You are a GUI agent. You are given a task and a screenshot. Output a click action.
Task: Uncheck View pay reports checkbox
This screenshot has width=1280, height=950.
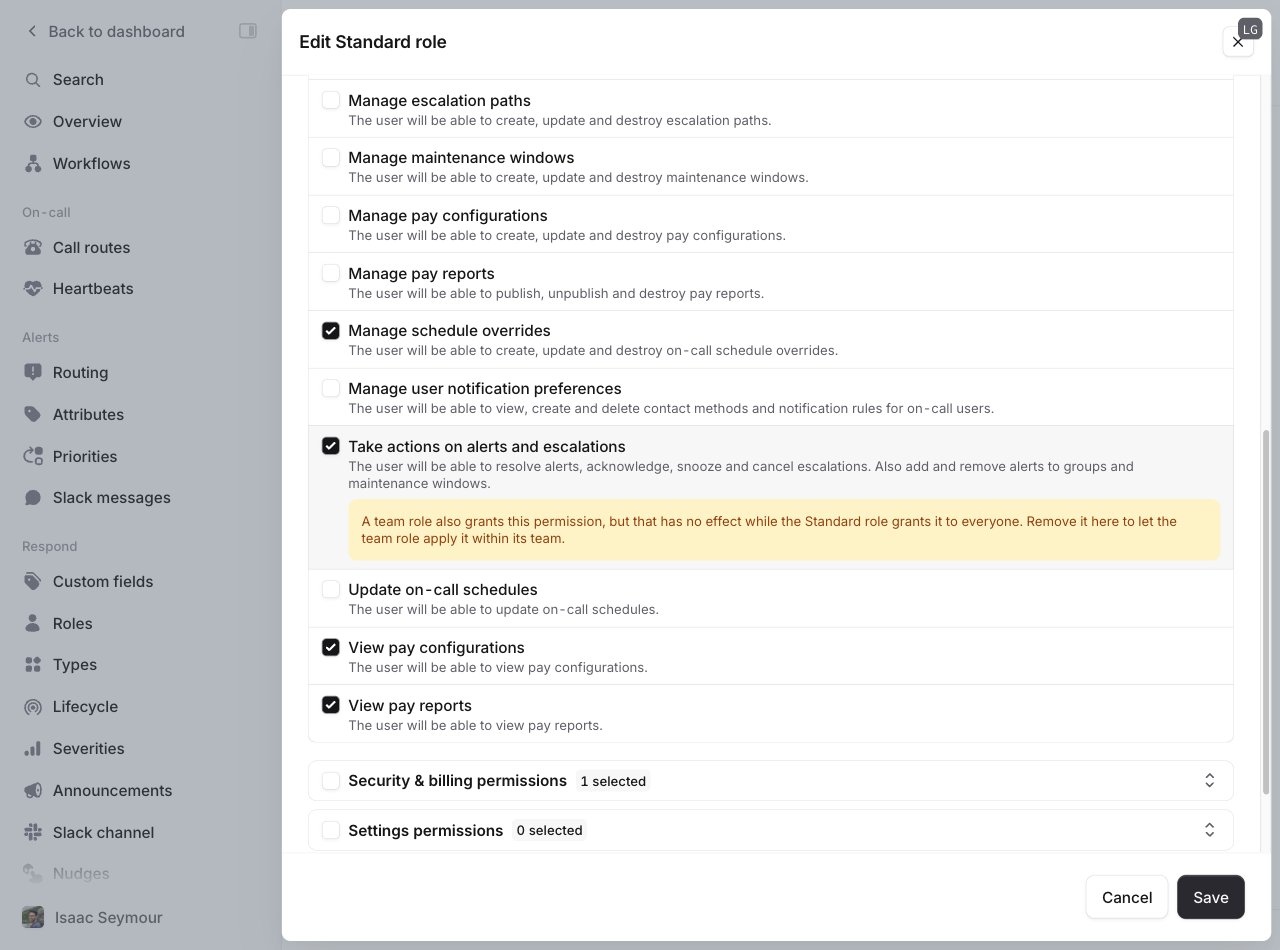(x=331, y=706)
